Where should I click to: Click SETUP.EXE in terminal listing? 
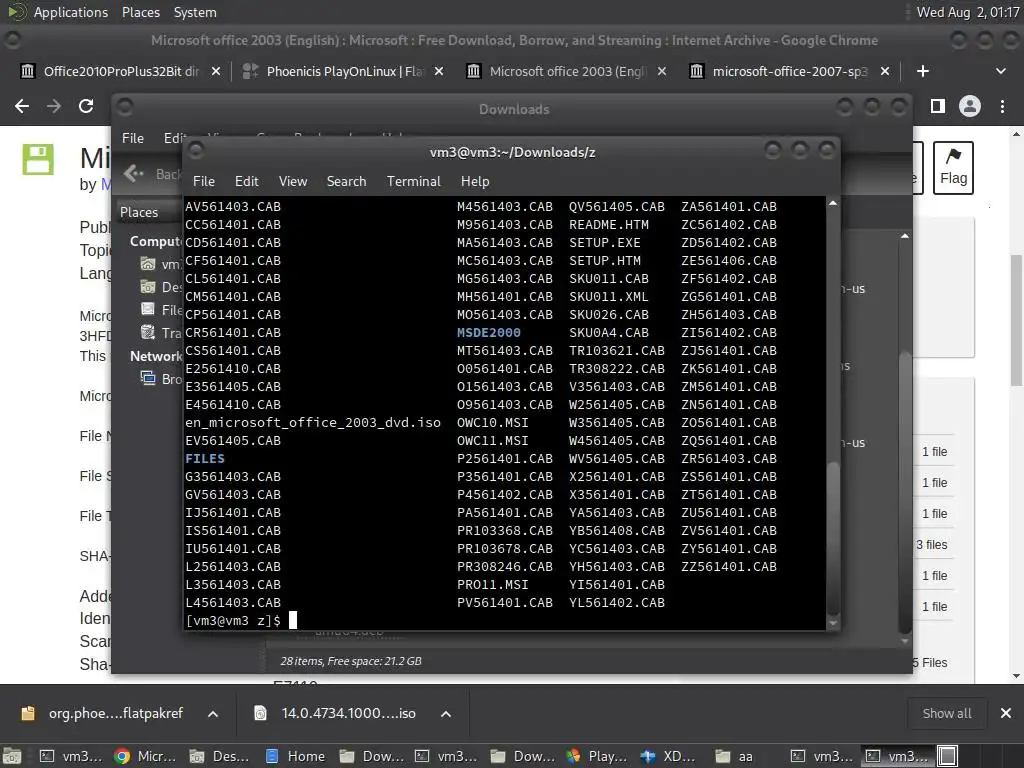(x=605, y=242)
